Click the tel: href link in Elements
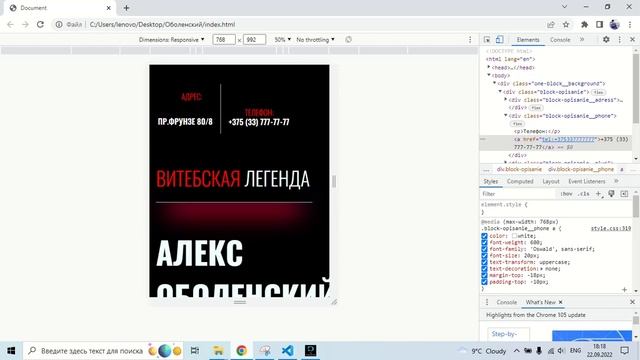This screenshot has height=360, width=640. tap(569, 140)
